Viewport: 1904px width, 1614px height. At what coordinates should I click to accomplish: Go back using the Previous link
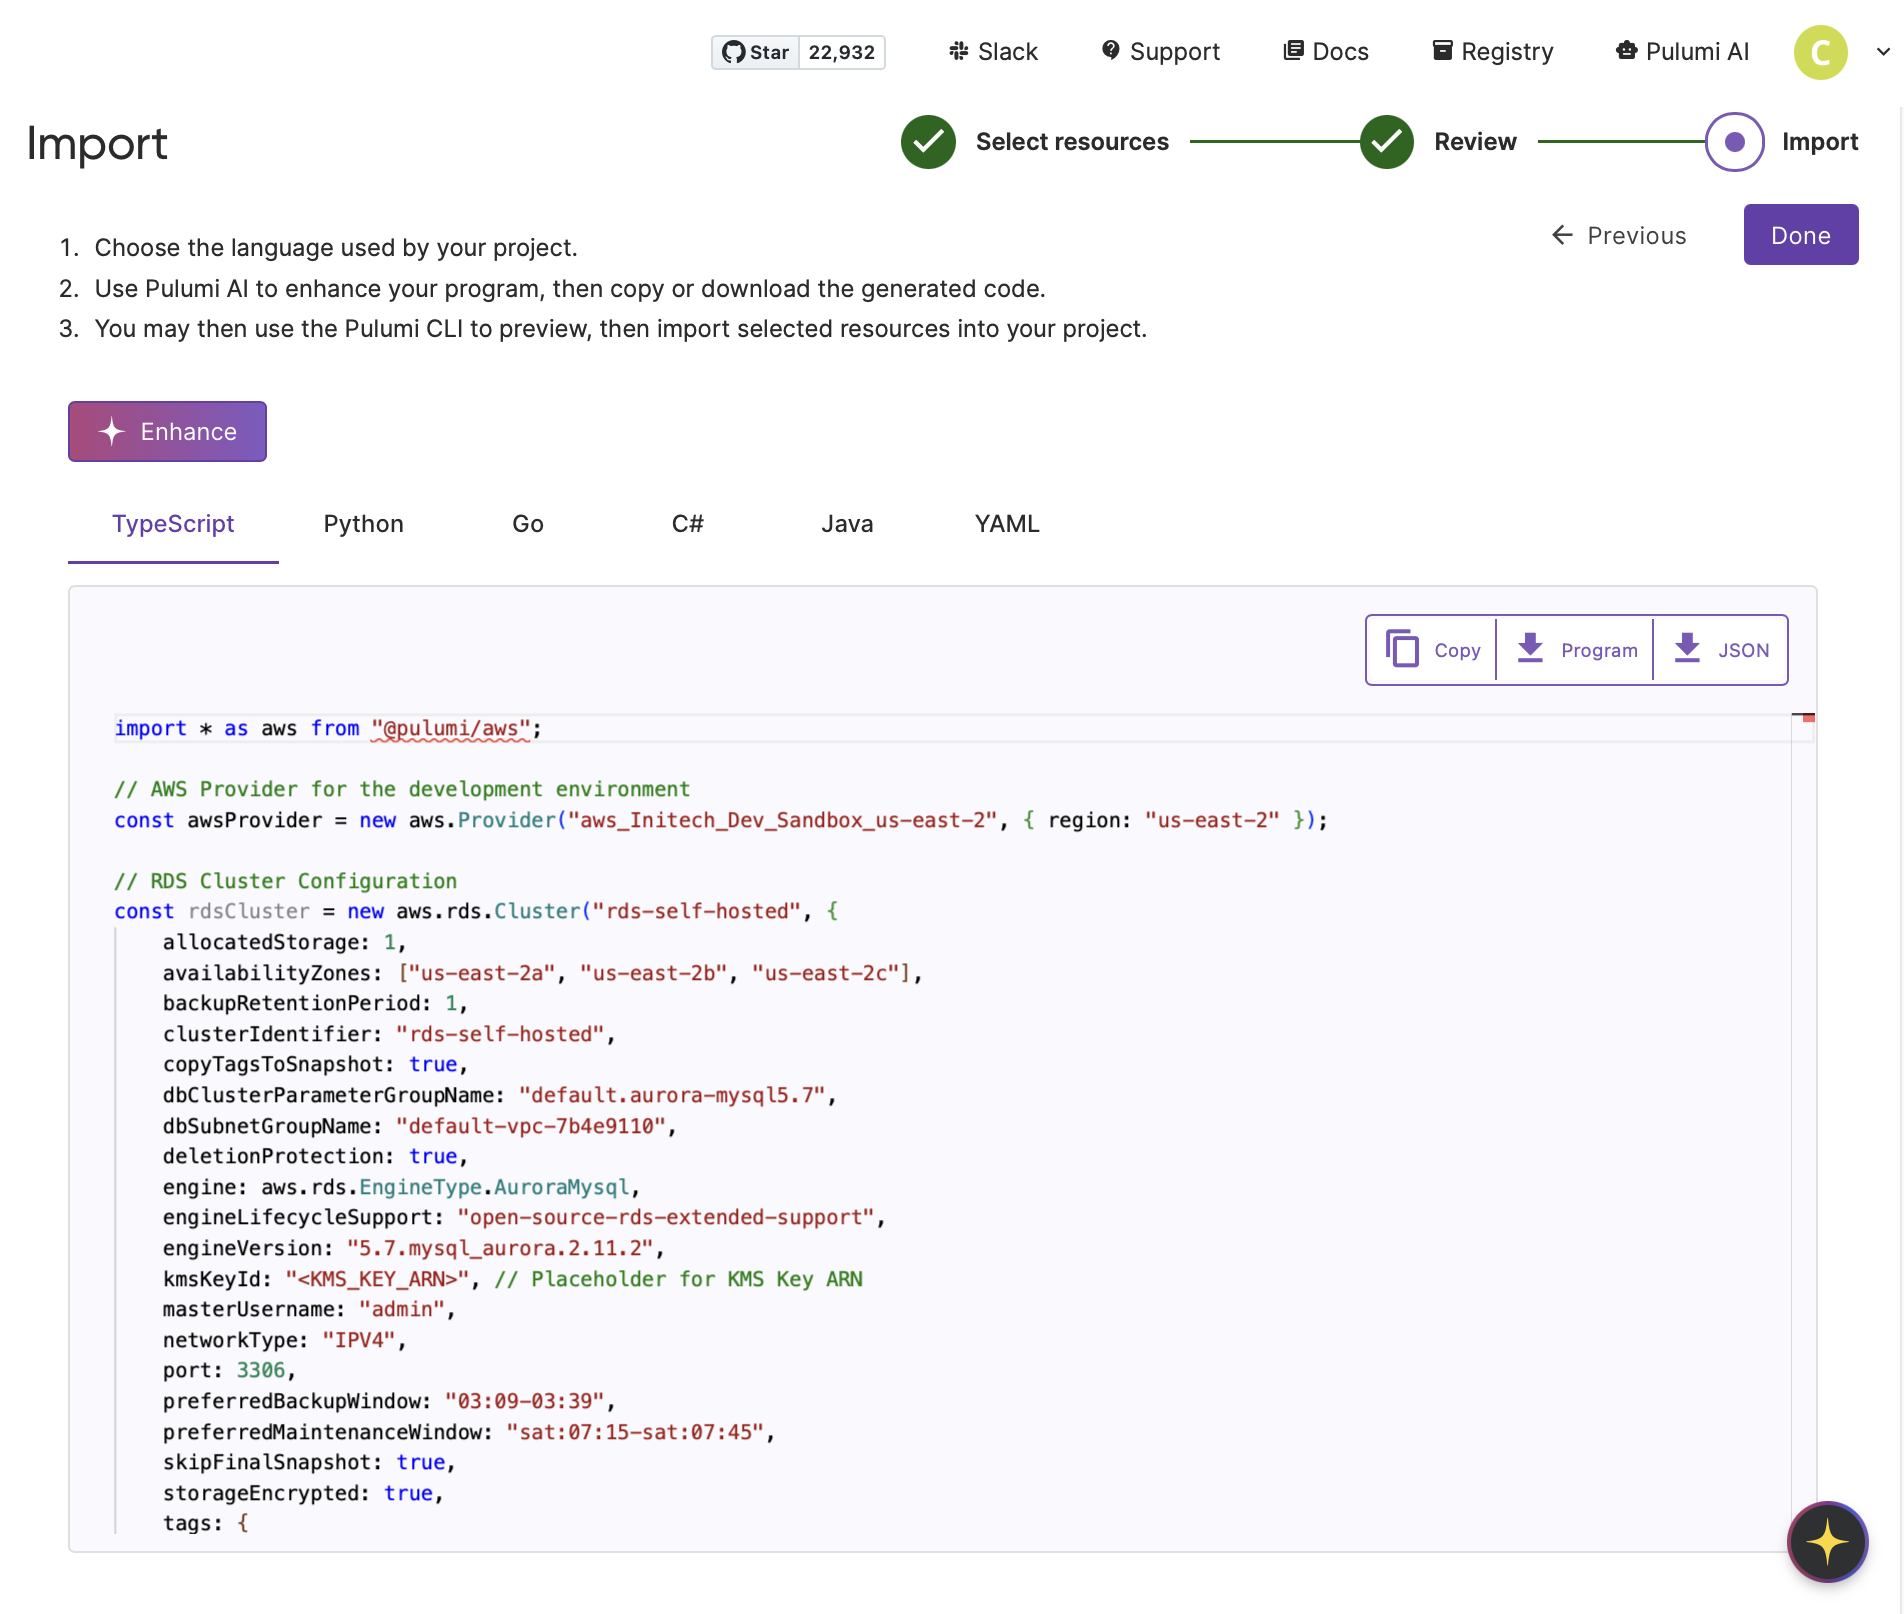pos(1618,235)
